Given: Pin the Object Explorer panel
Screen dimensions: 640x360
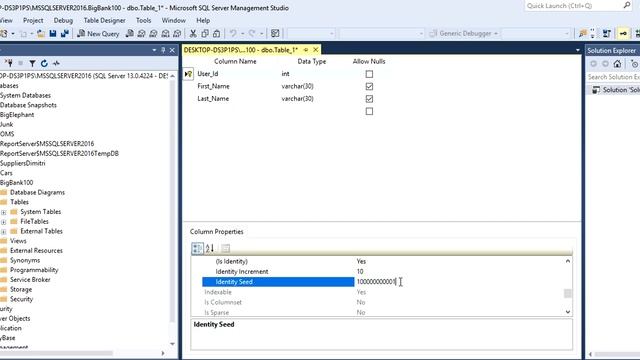Looking at the screenshot, I should click(163, 50).
